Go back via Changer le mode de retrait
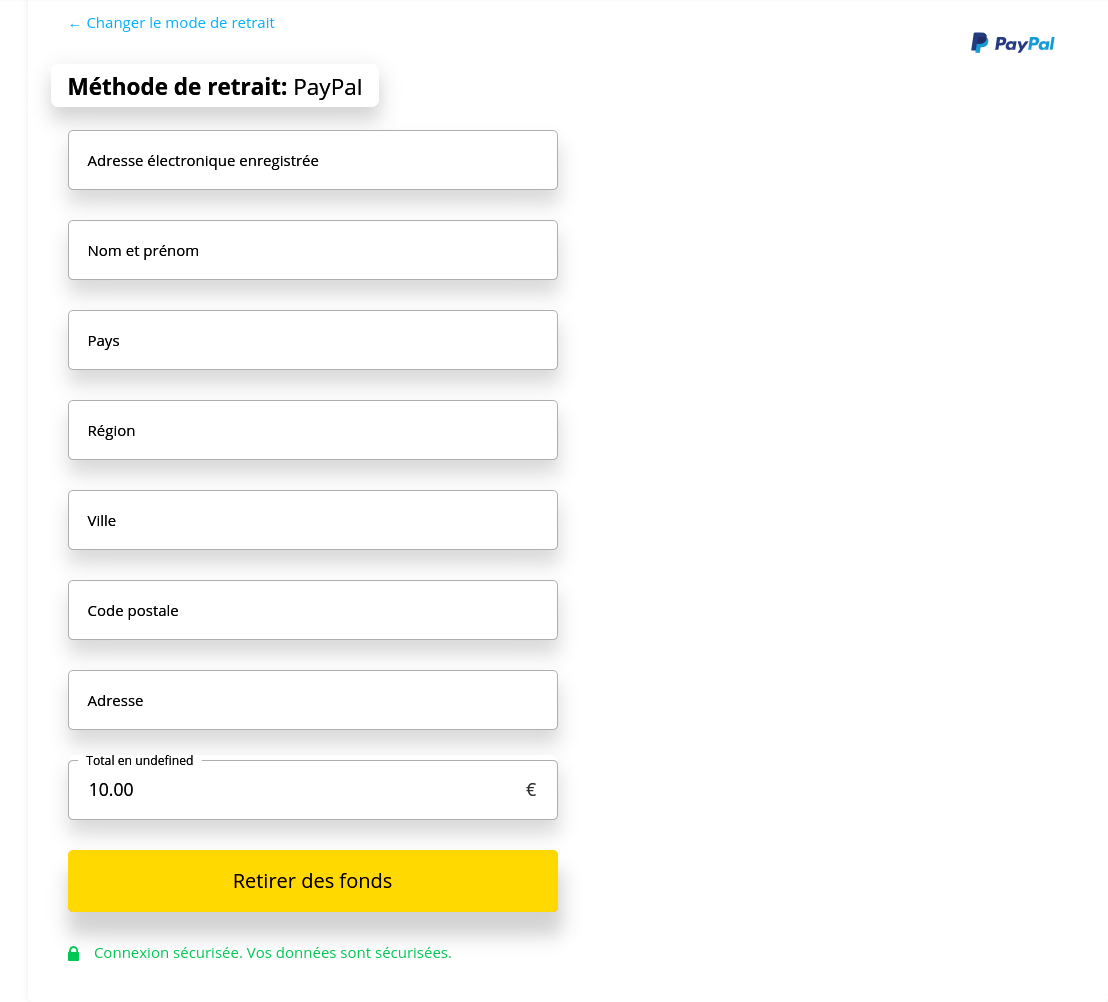This screenshot has height=1002, width=1108. click(x=172, y=23)
